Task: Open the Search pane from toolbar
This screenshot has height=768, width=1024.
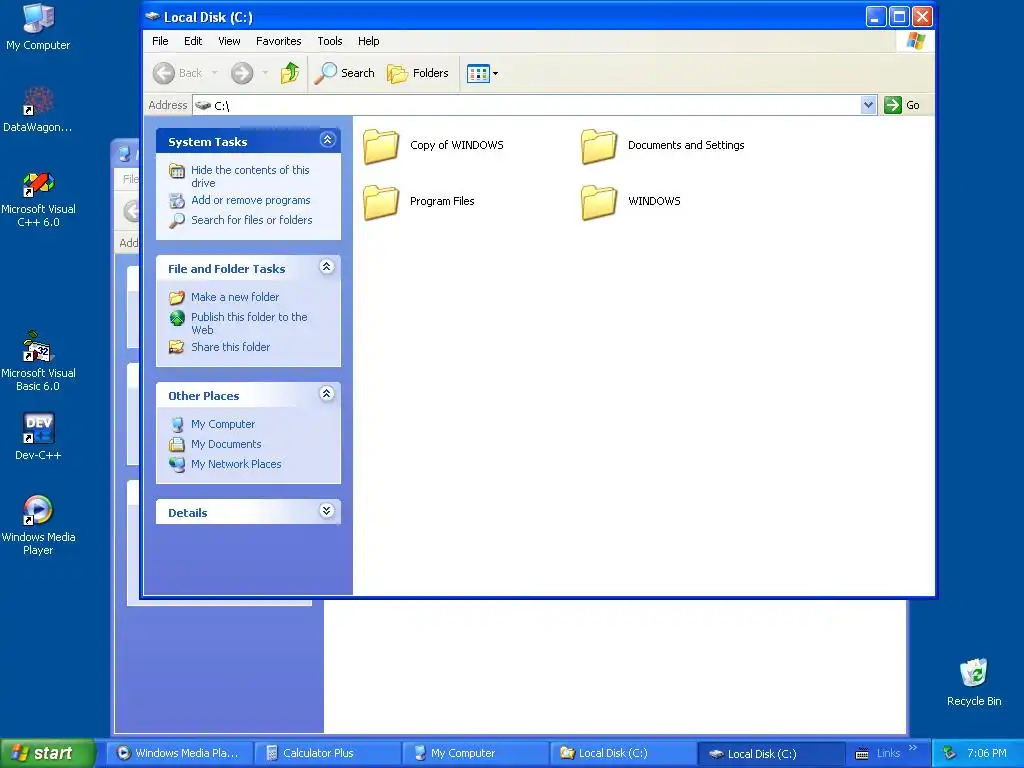Action: (x=344, y=73)
